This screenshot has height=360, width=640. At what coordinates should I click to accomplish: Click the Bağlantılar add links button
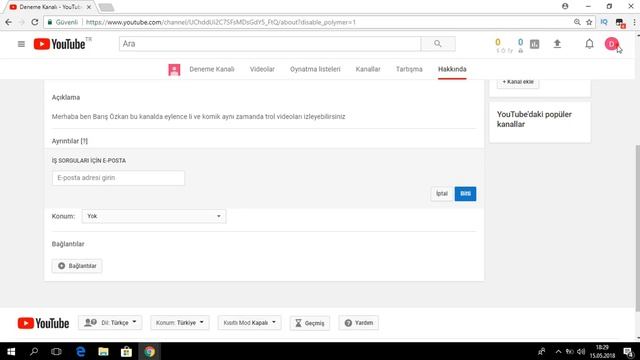(x=77, y=266)
